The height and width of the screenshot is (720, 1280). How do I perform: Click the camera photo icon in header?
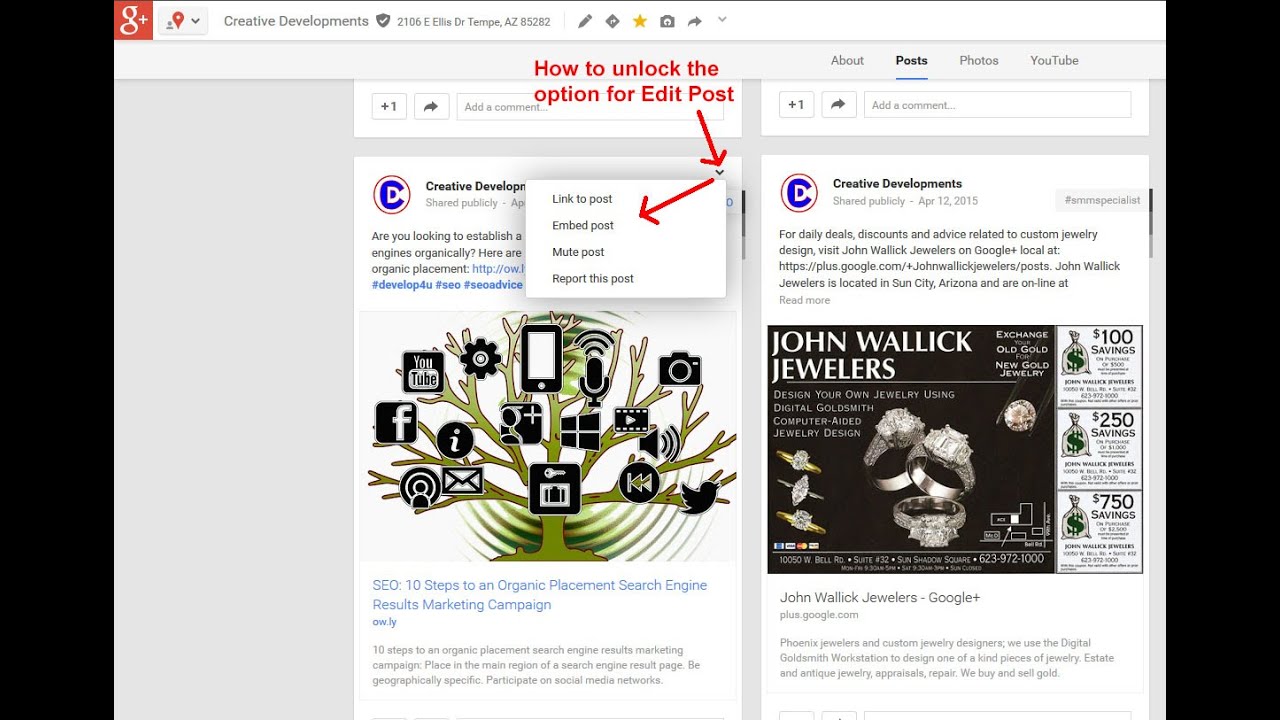(x=667, y=21)
